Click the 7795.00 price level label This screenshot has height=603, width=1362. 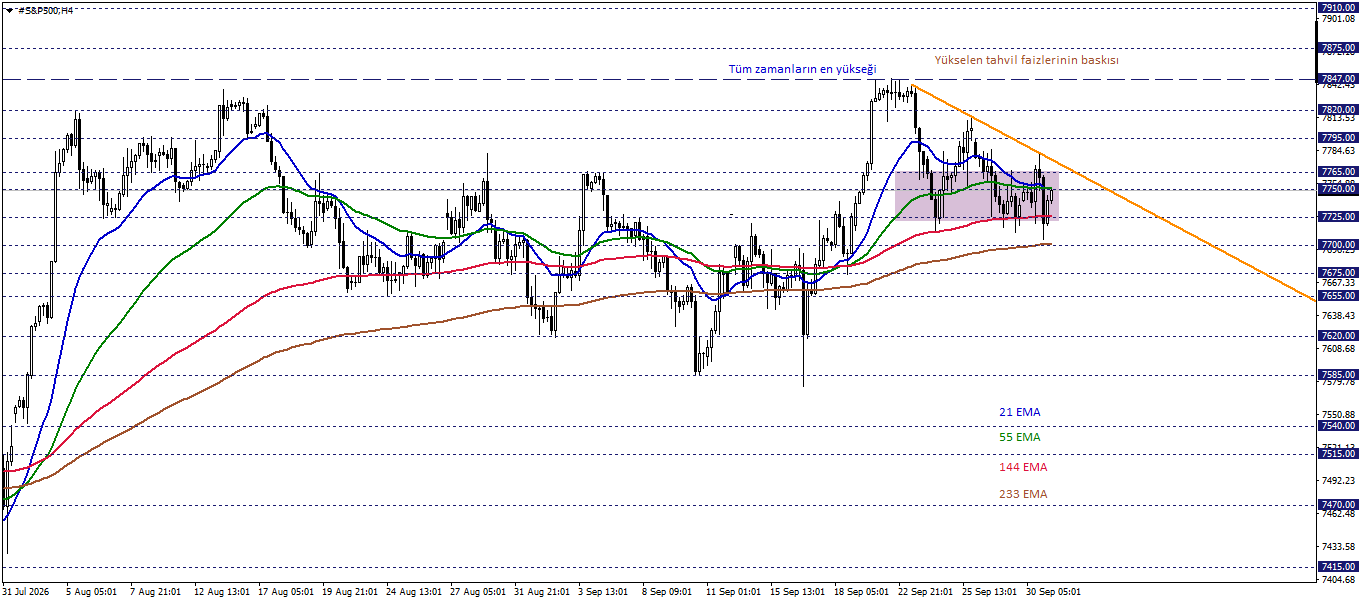click(x=1339, y=137)
